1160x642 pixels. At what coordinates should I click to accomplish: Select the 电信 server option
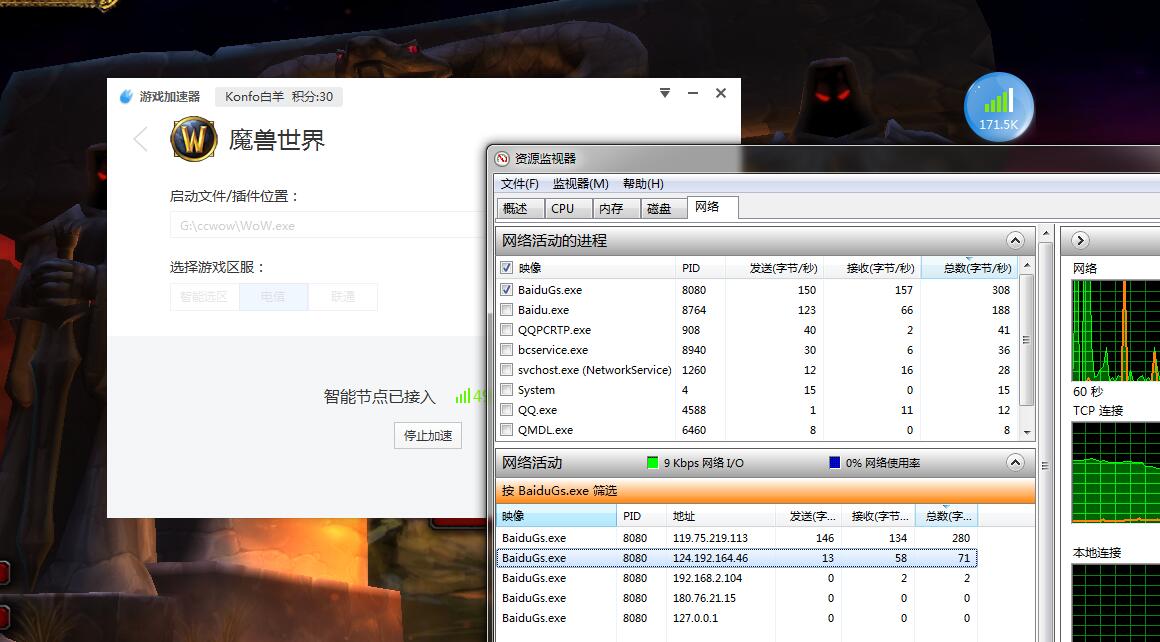click(x=272, y=296)
